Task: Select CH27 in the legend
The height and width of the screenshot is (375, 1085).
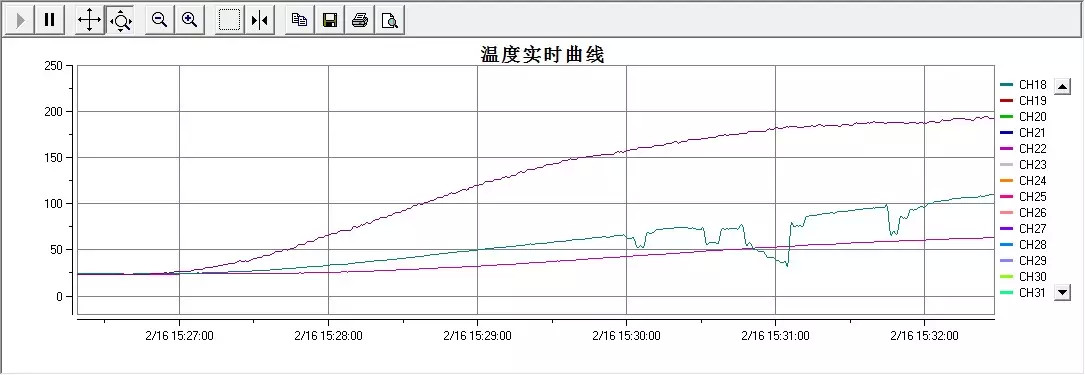Action: pyautogui.click(x=1024, y=228)
